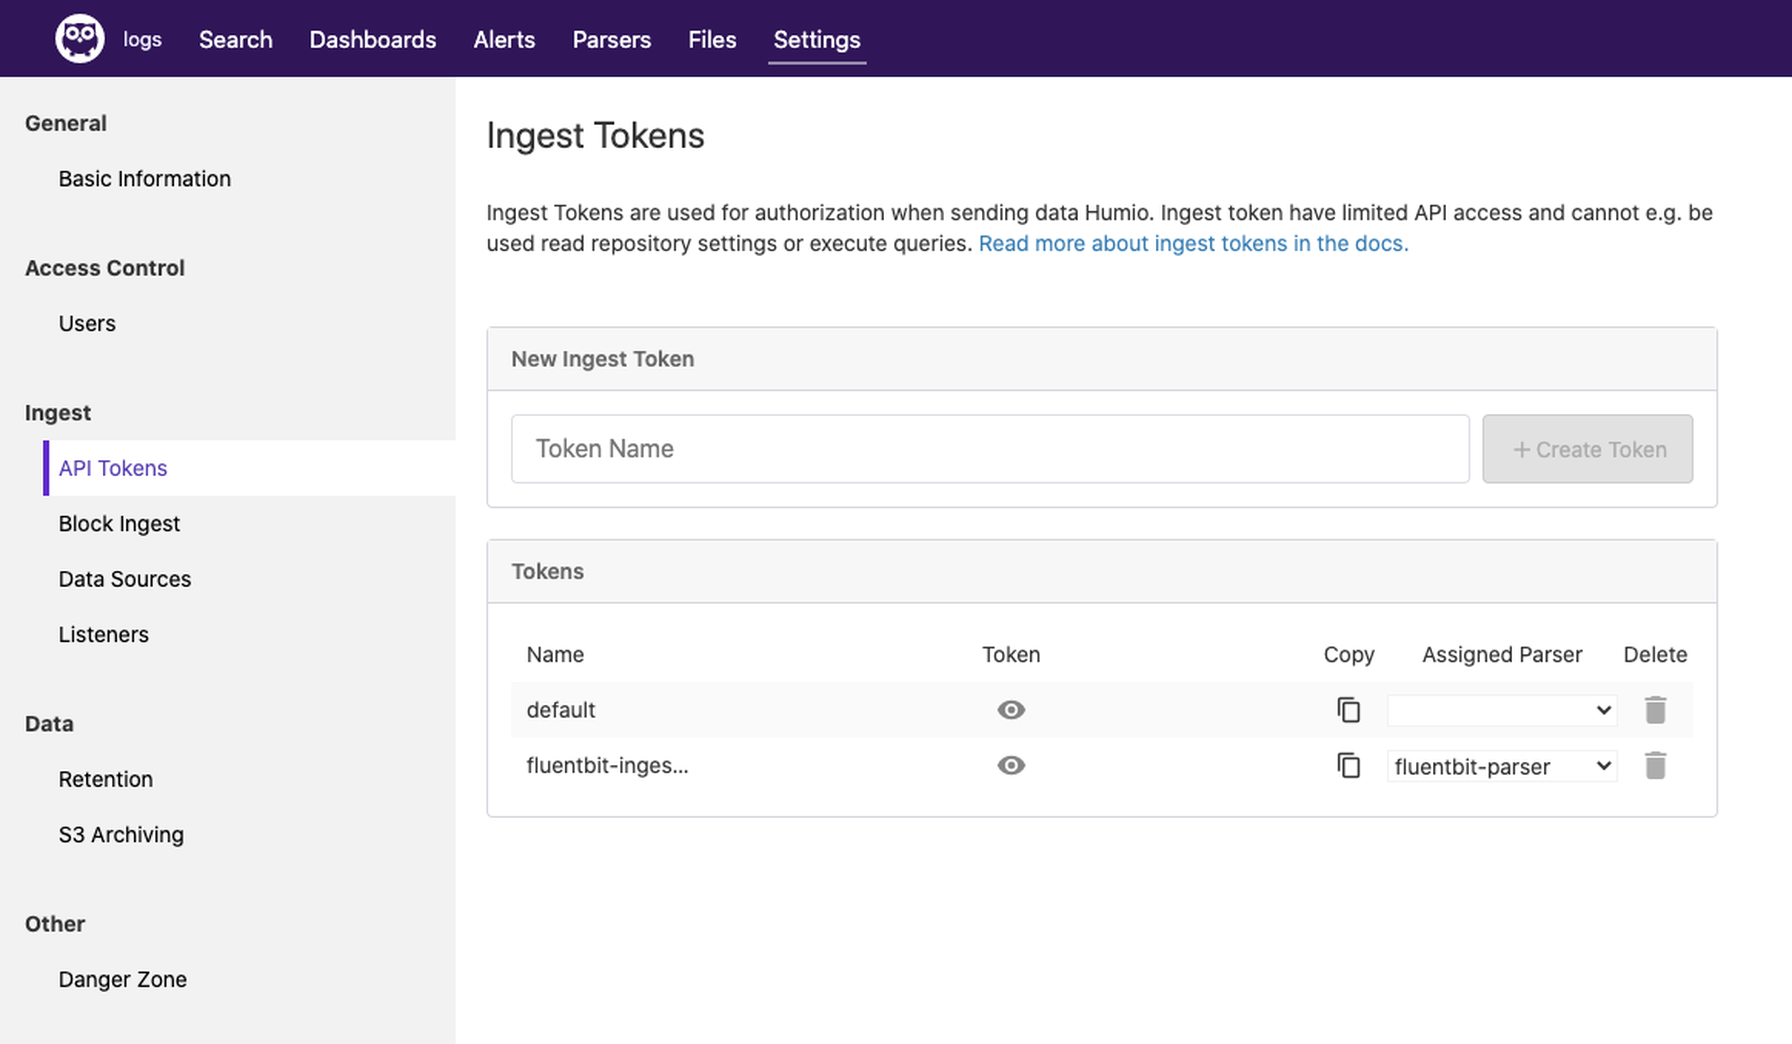
Task: Open ingest tokens docs link
Action: coord(1193,243)
